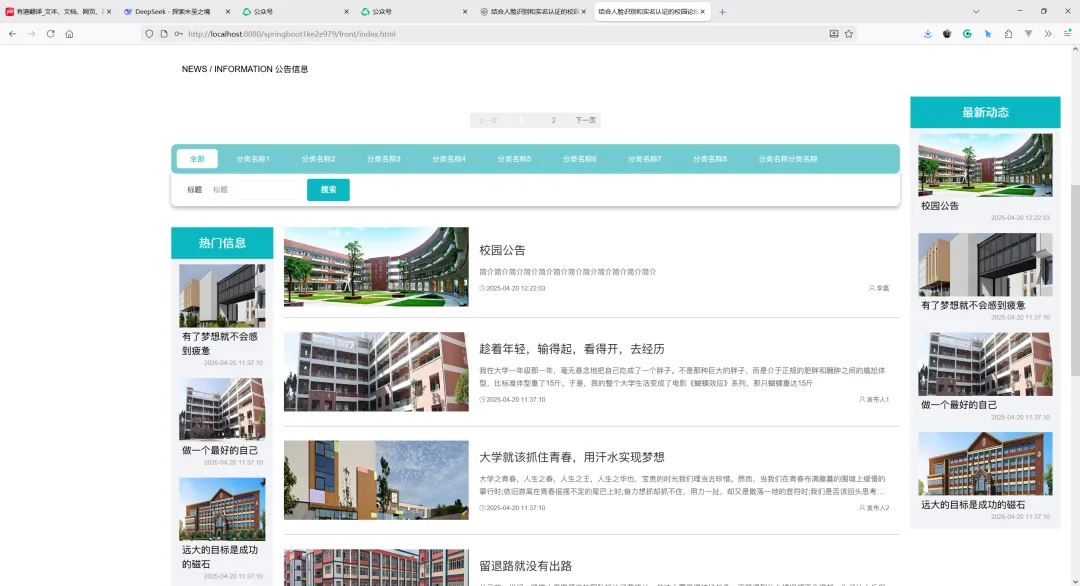This screenshot has height=586, width=1080.
Task: Click 远大的目标是成功的磁石 thumbnail in 最新动态
Action: 985,464
